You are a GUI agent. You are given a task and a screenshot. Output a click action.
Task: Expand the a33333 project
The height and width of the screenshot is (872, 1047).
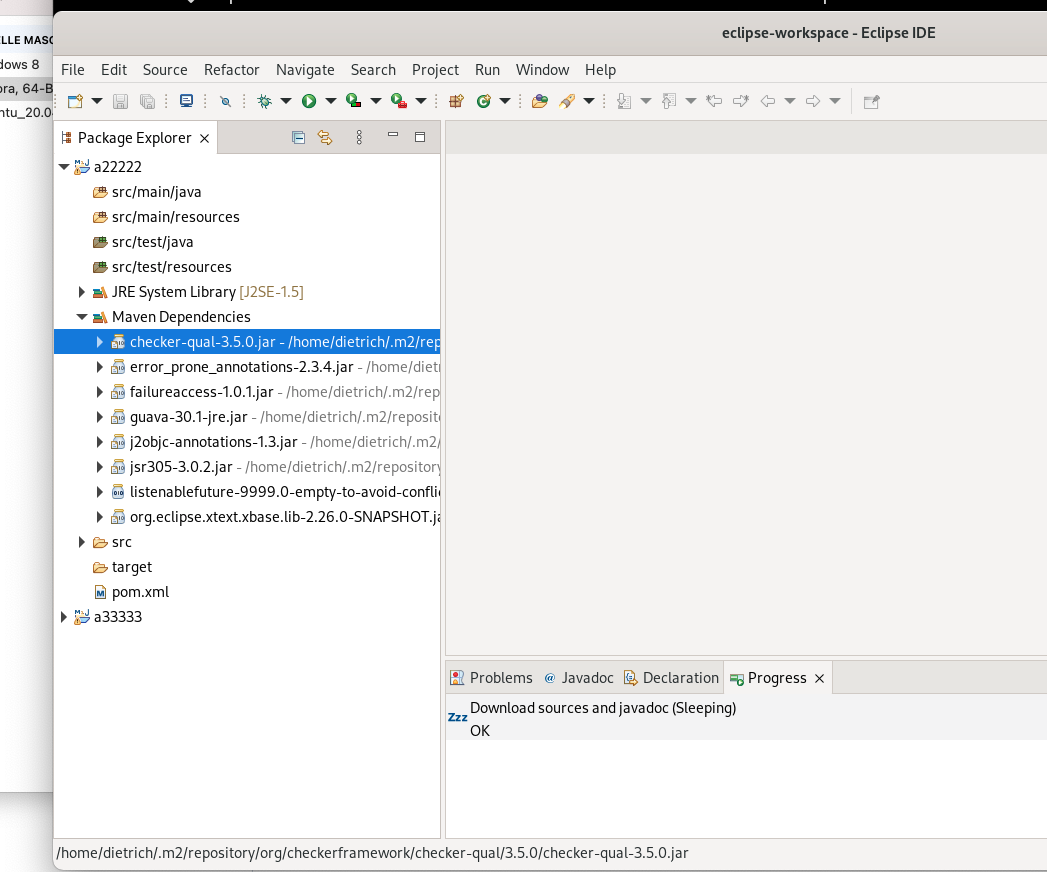pos(63,617)
